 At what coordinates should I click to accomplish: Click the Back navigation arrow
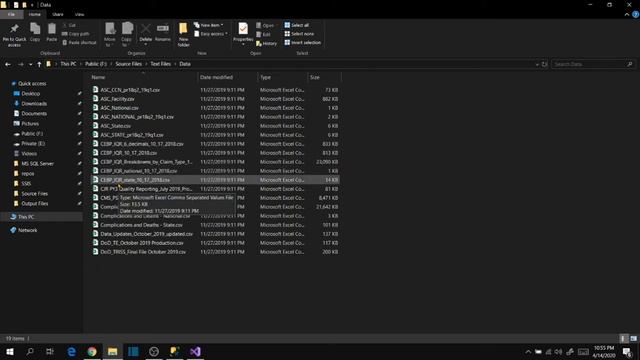point(8,64)
